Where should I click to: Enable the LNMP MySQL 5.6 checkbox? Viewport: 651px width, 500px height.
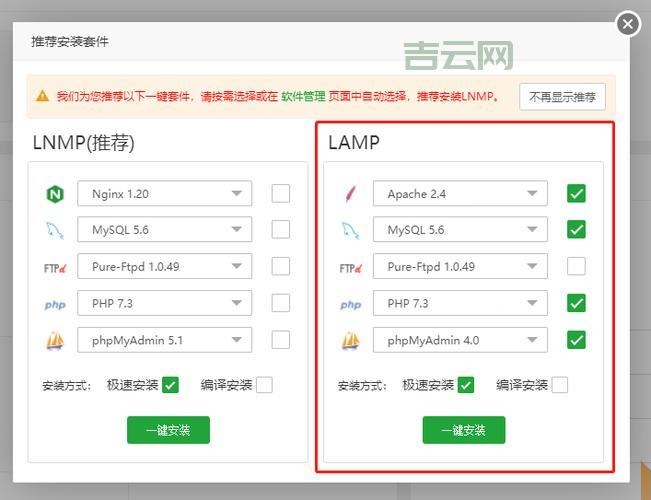pyautogui.click(x=281, y=230)
